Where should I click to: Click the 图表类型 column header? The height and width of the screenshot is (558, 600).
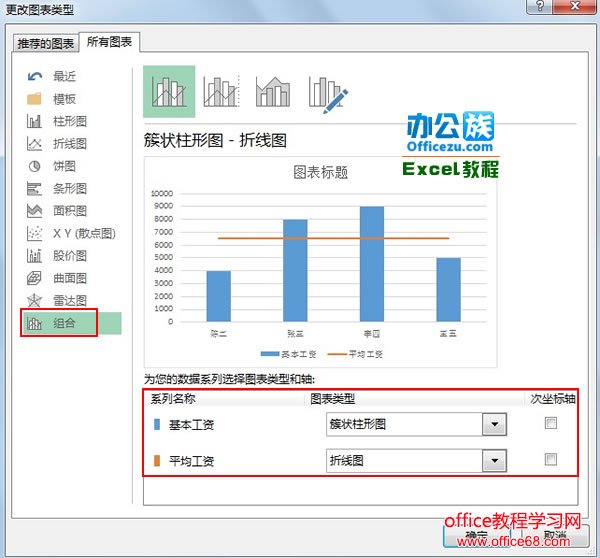click(333, 399)
